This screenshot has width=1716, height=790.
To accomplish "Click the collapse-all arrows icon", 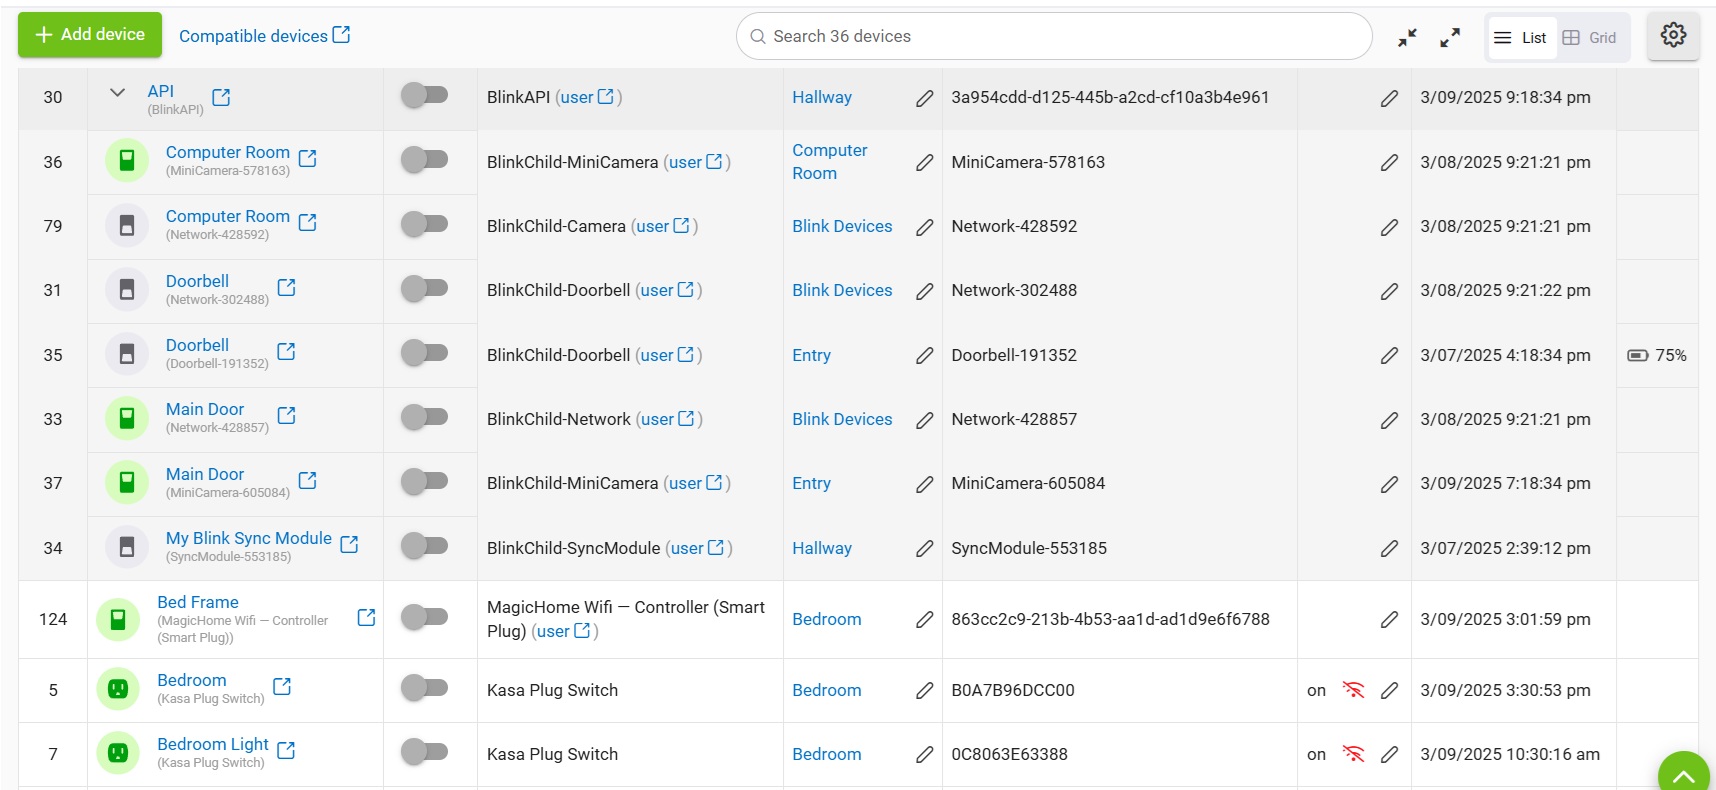I will [x=1407, y=38].
